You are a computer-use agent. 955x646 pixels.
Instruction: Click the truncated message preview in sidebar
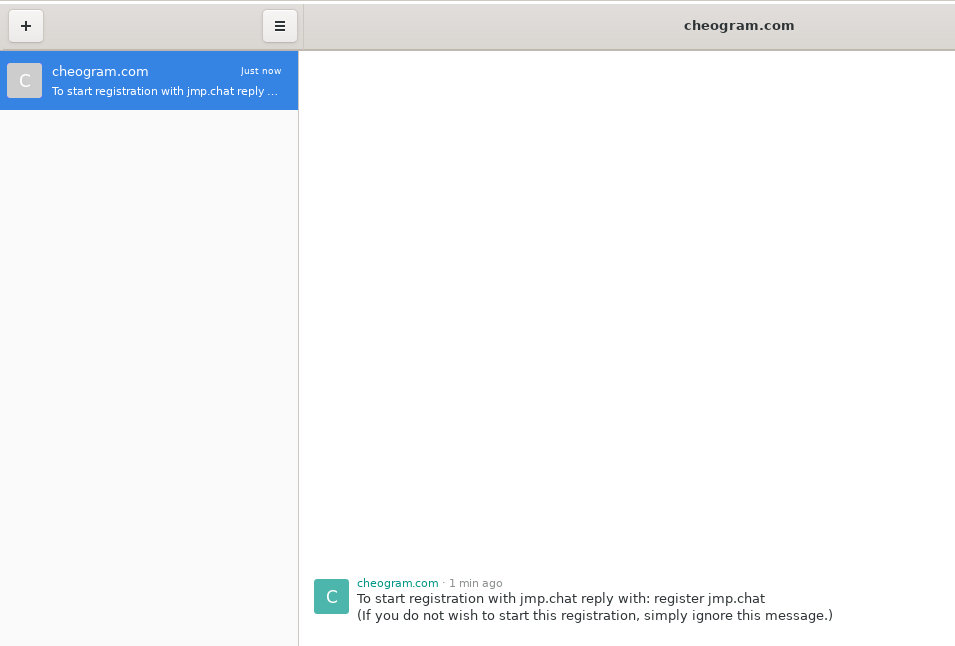coord(164,91)
